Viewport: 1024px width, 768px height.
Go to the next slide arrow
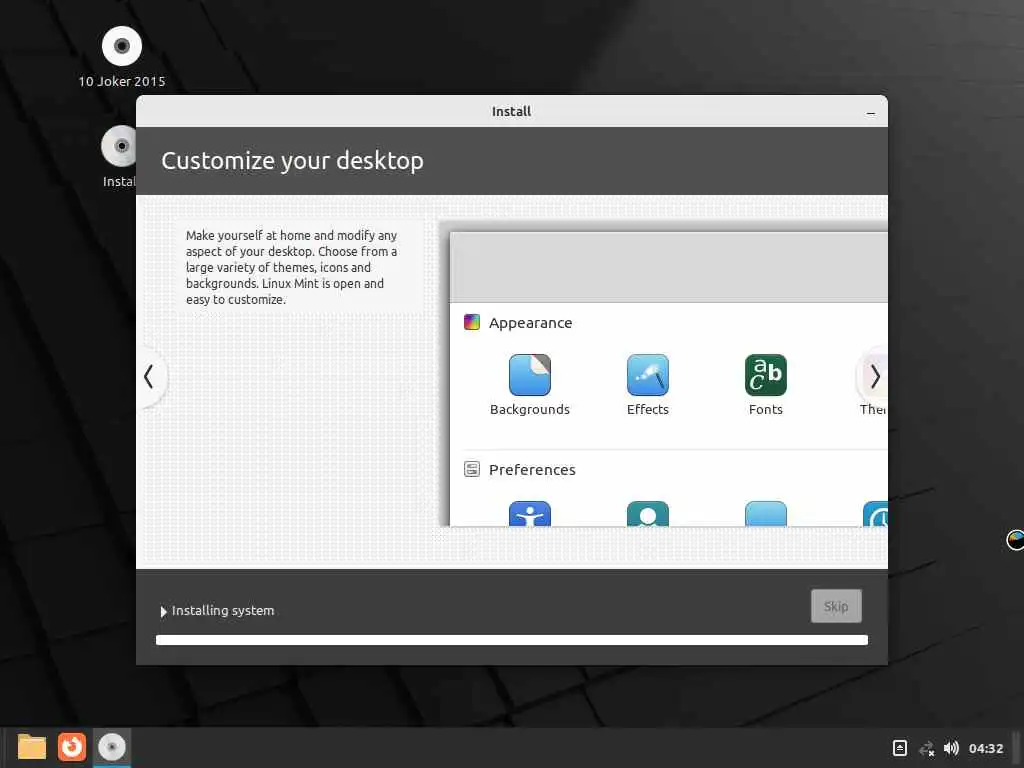tap(874, 376)
